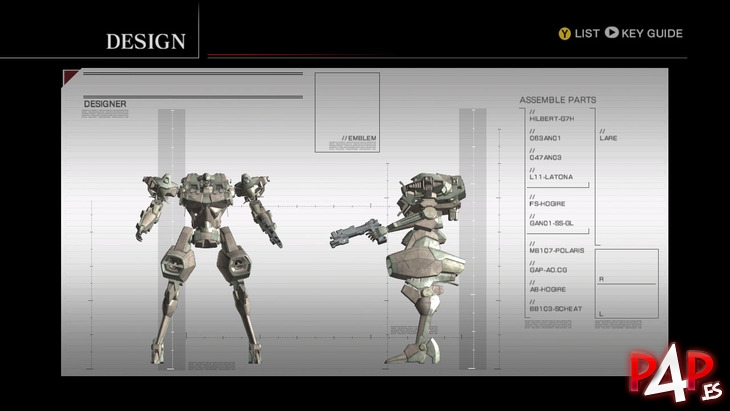Select the ASSEMBLE PARTS heading
This screenshot has width=730, height=411.
click(558, 100)
